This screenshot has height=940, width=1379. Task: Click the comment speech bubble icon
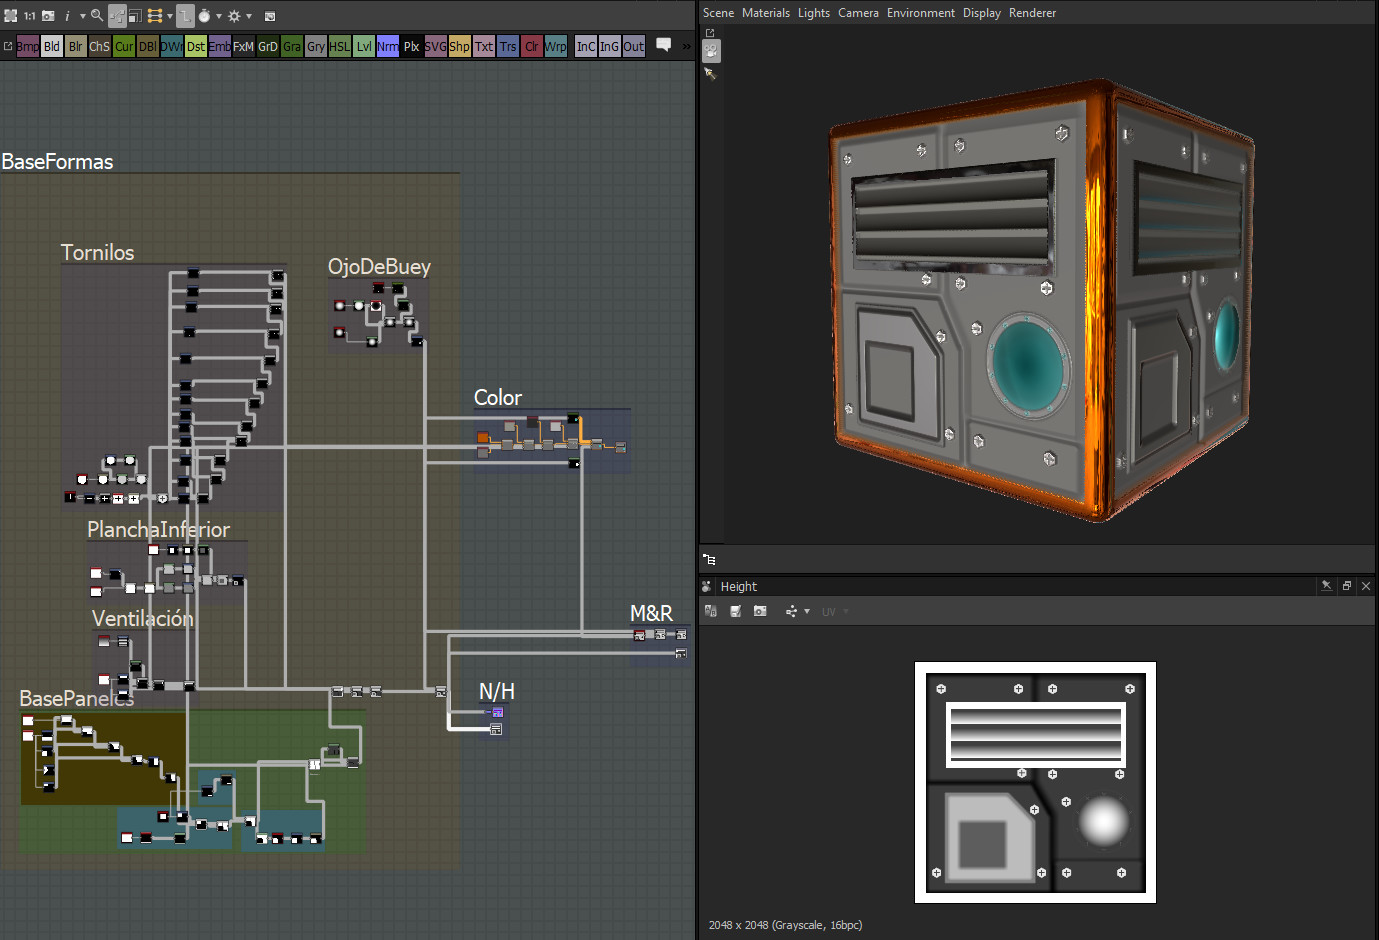coord(663,45)
